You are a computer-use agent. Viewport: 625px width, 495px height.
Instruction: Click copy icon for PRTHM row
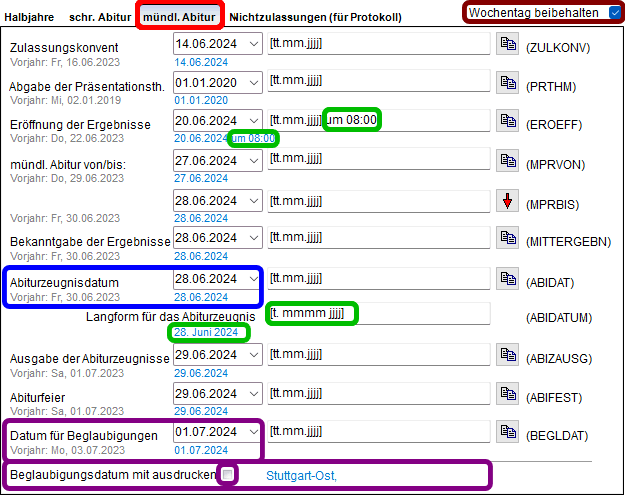(508, 85)
